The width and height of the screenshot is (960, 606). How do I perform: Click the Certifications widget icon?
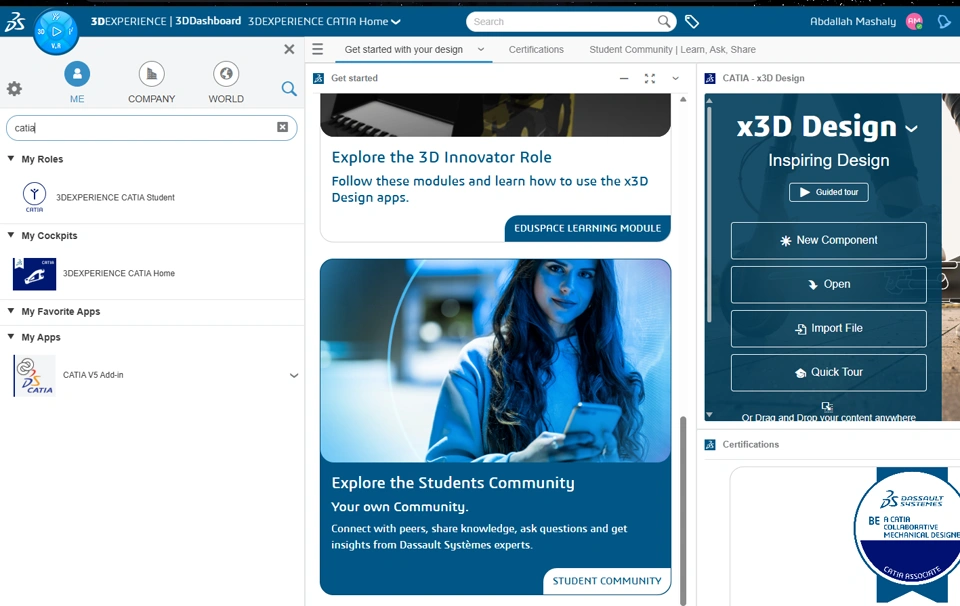coord(710,444)
